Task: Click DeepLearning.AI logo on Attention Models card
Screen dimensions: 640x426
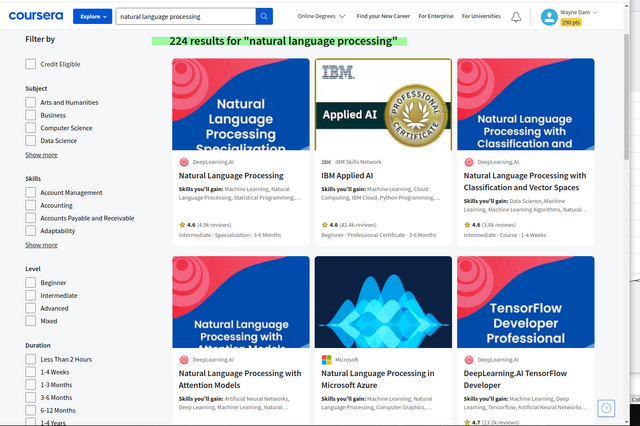Action: tap(184, 359)
